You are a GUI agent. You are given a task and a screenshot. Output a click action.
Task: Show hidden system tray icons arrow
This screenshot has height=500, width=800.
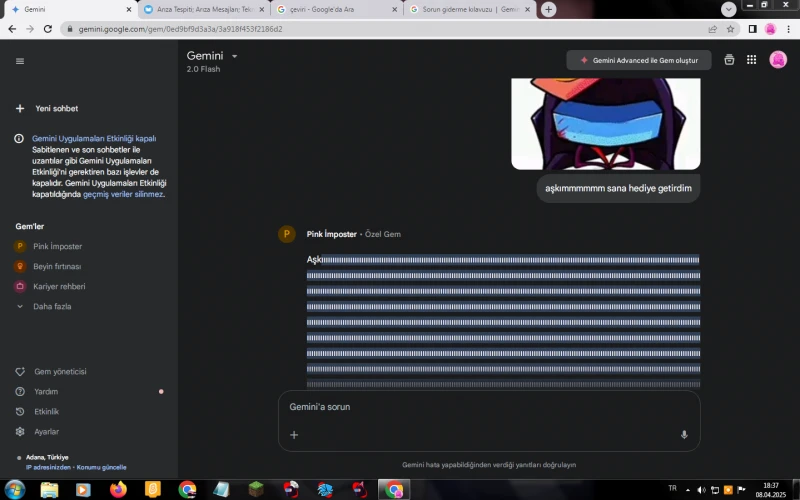coord(688,490)
